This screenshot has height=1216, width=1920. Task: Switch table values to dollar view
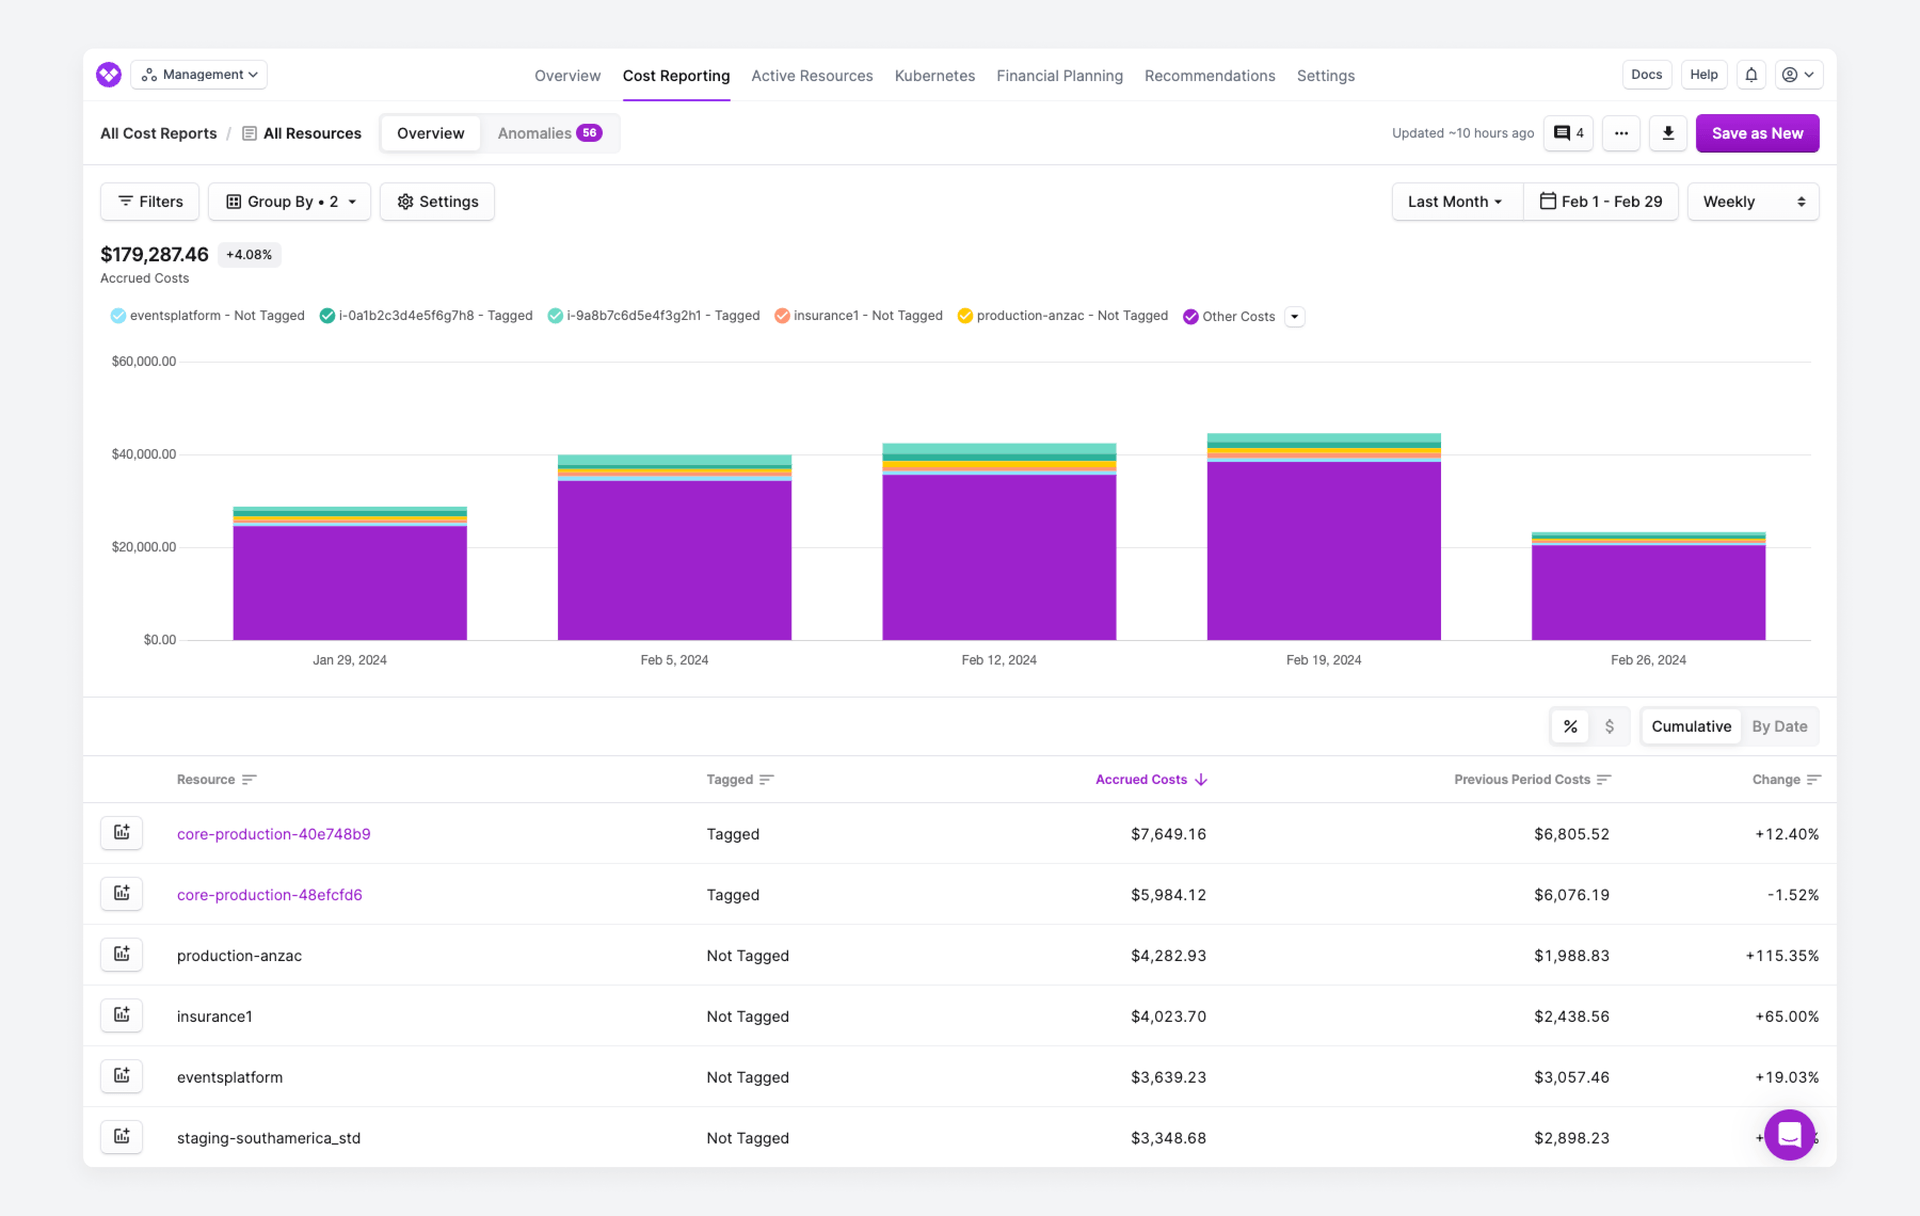(1610, 726)
